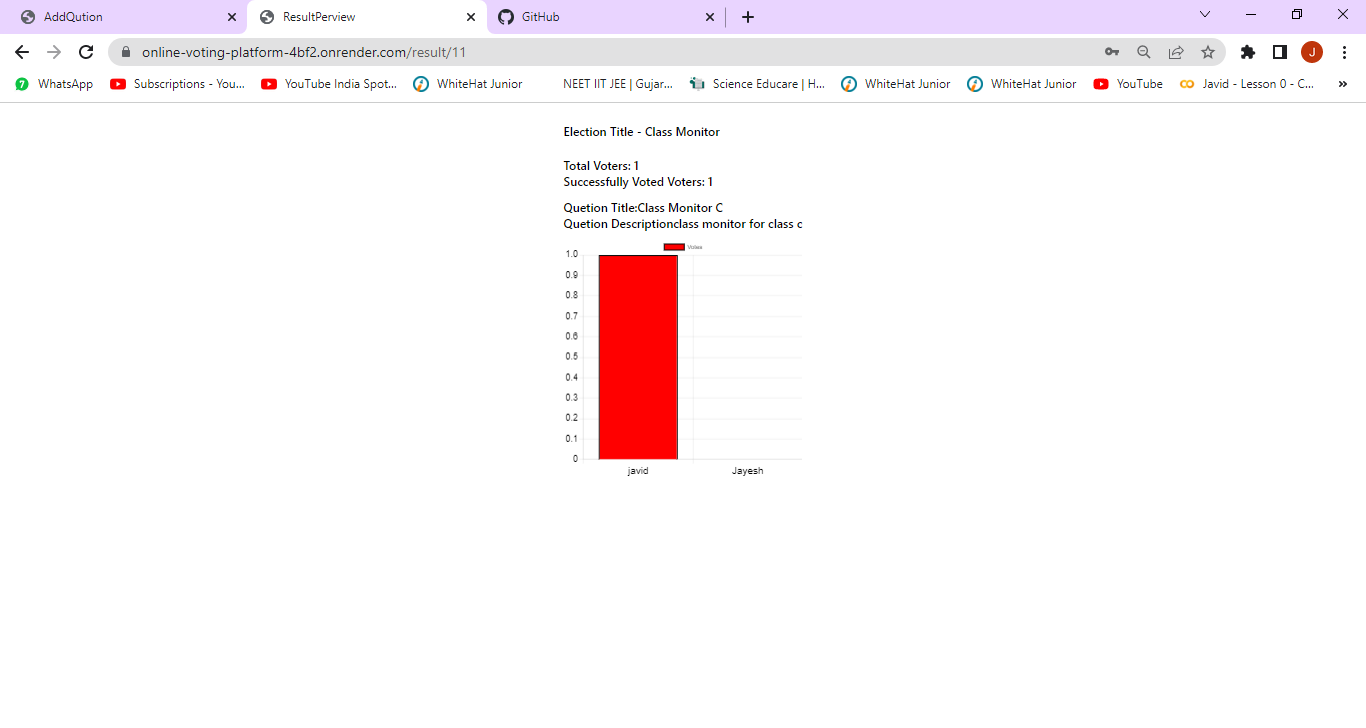Image resolution: width=1366 pixels, height=728 pixels.
Task: Open the Extensions puzzle icon
Action: tap(1248, 52)
